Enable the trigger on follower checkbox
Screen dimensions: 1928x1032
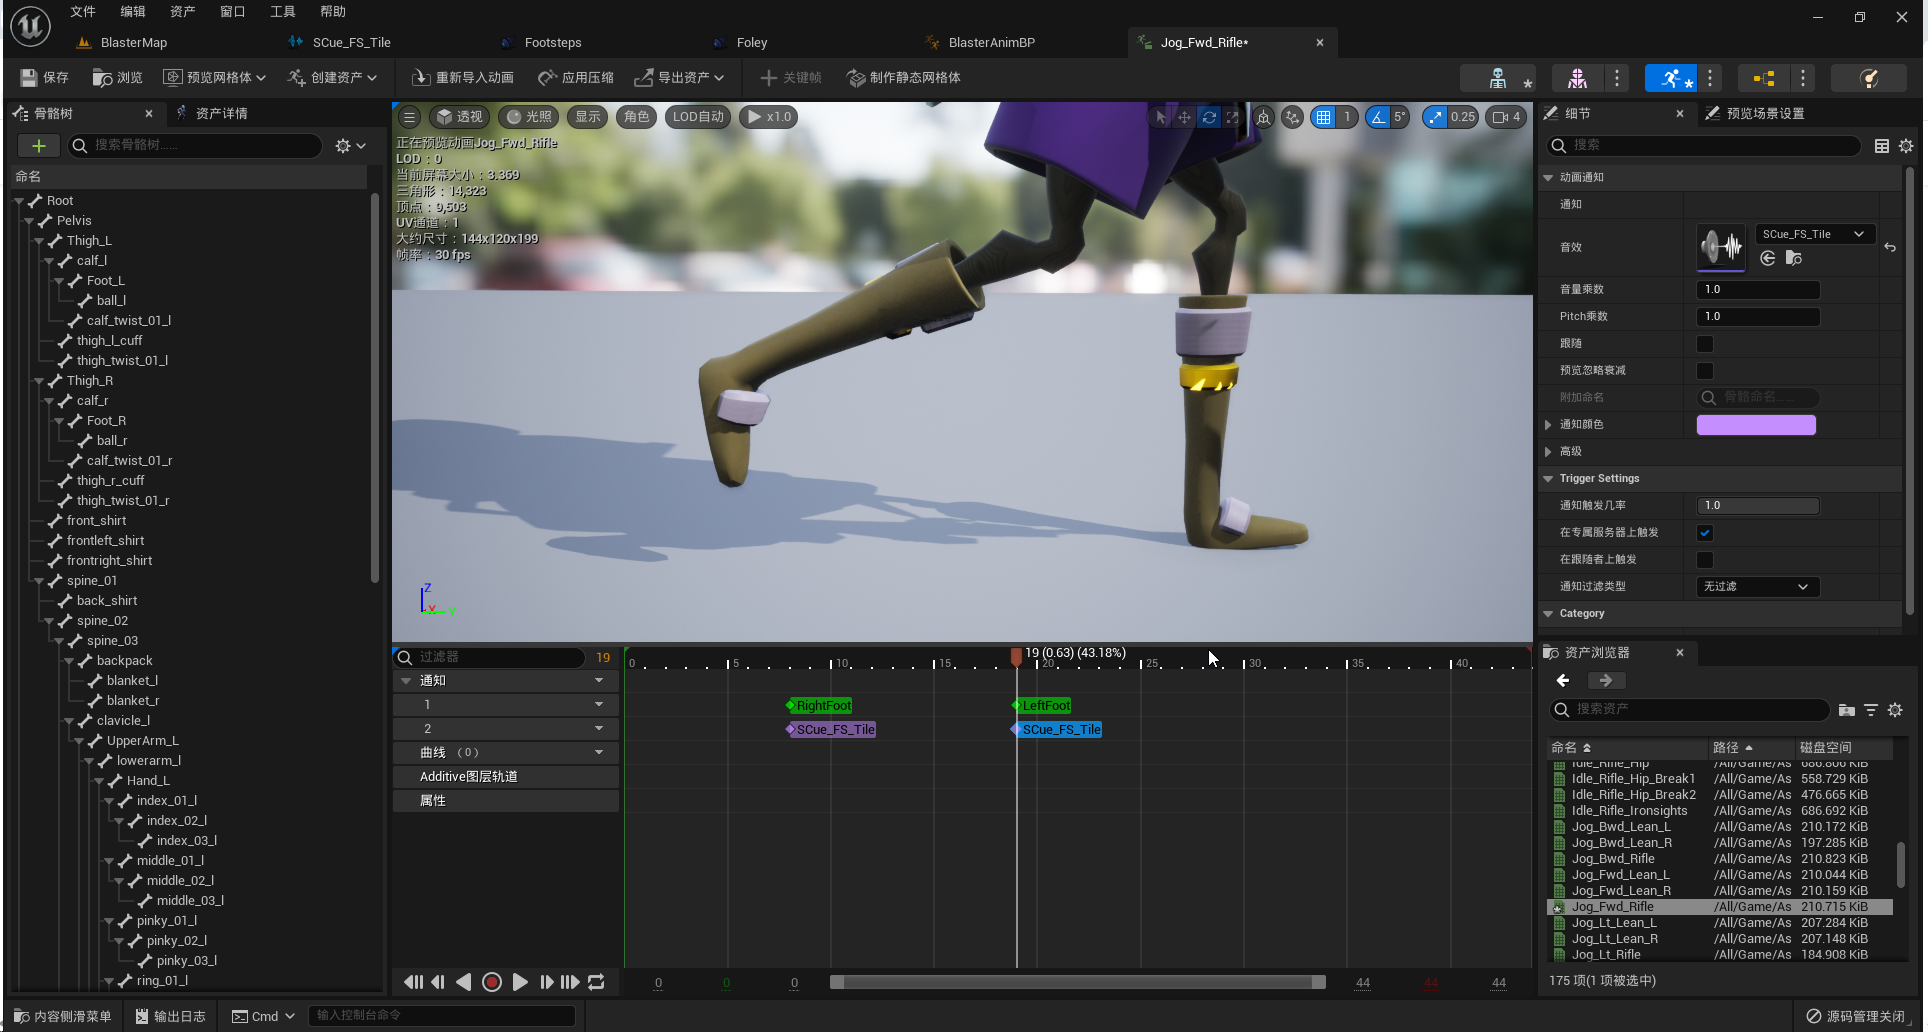click(1705, 560)
